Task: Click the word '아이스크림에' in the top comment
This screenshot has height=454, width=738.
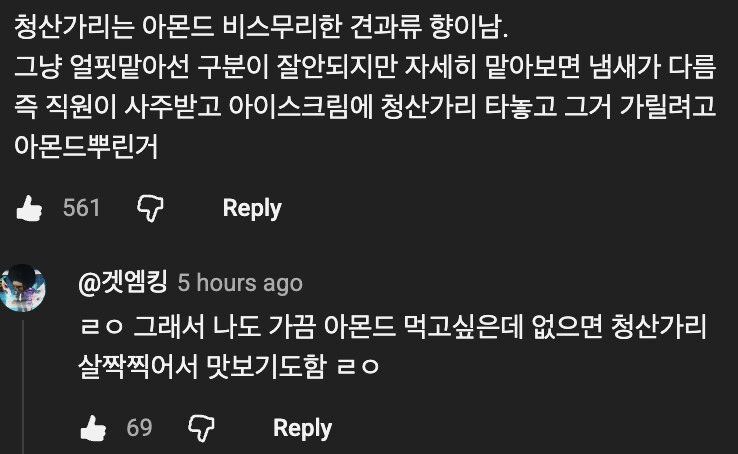Action: point(318,108)
